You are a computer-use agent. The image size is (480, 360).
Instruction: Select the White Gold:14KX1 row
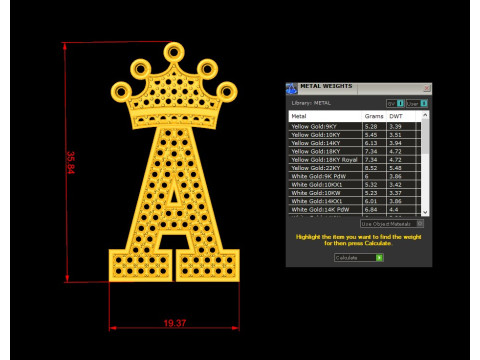coord(355,201)
